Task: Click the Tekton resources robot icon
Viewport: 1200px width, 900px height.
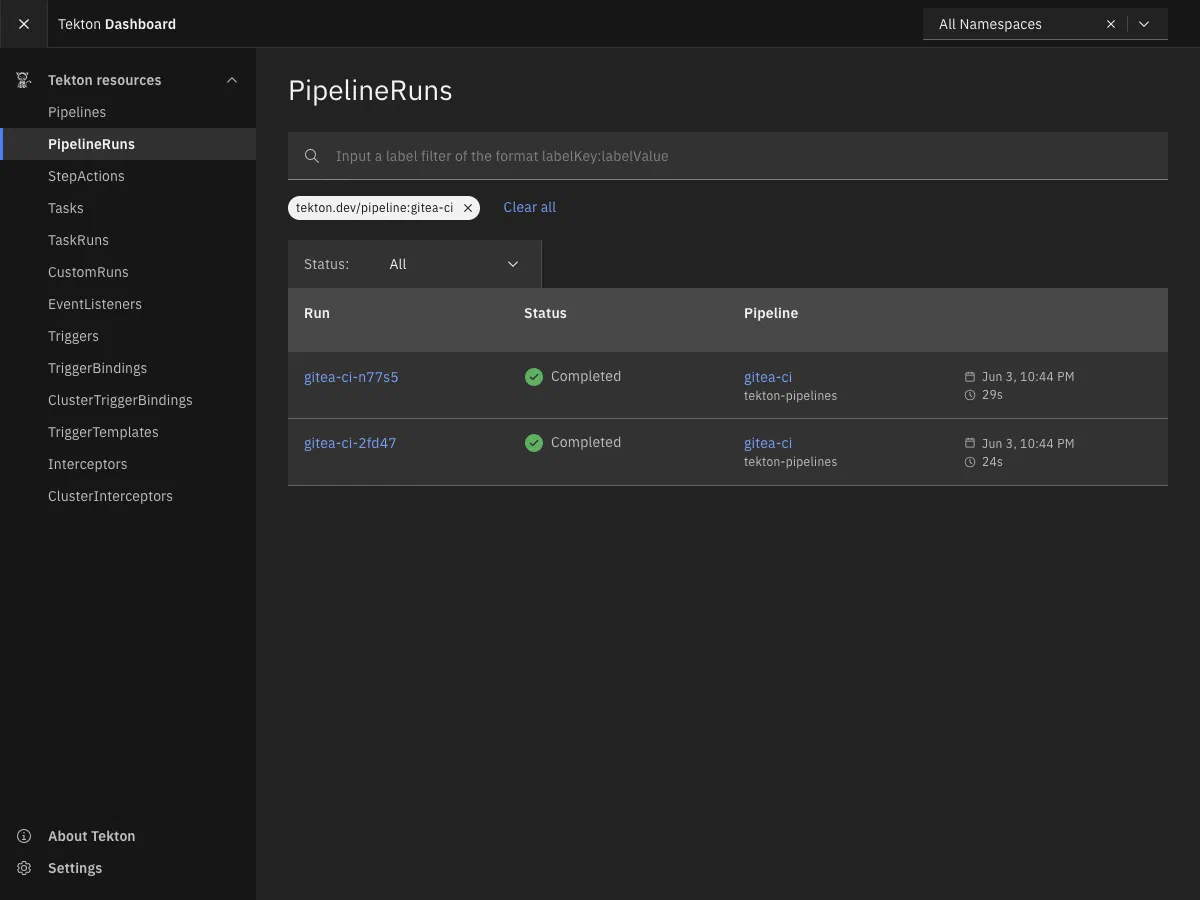Action: (x=24, y=80)
